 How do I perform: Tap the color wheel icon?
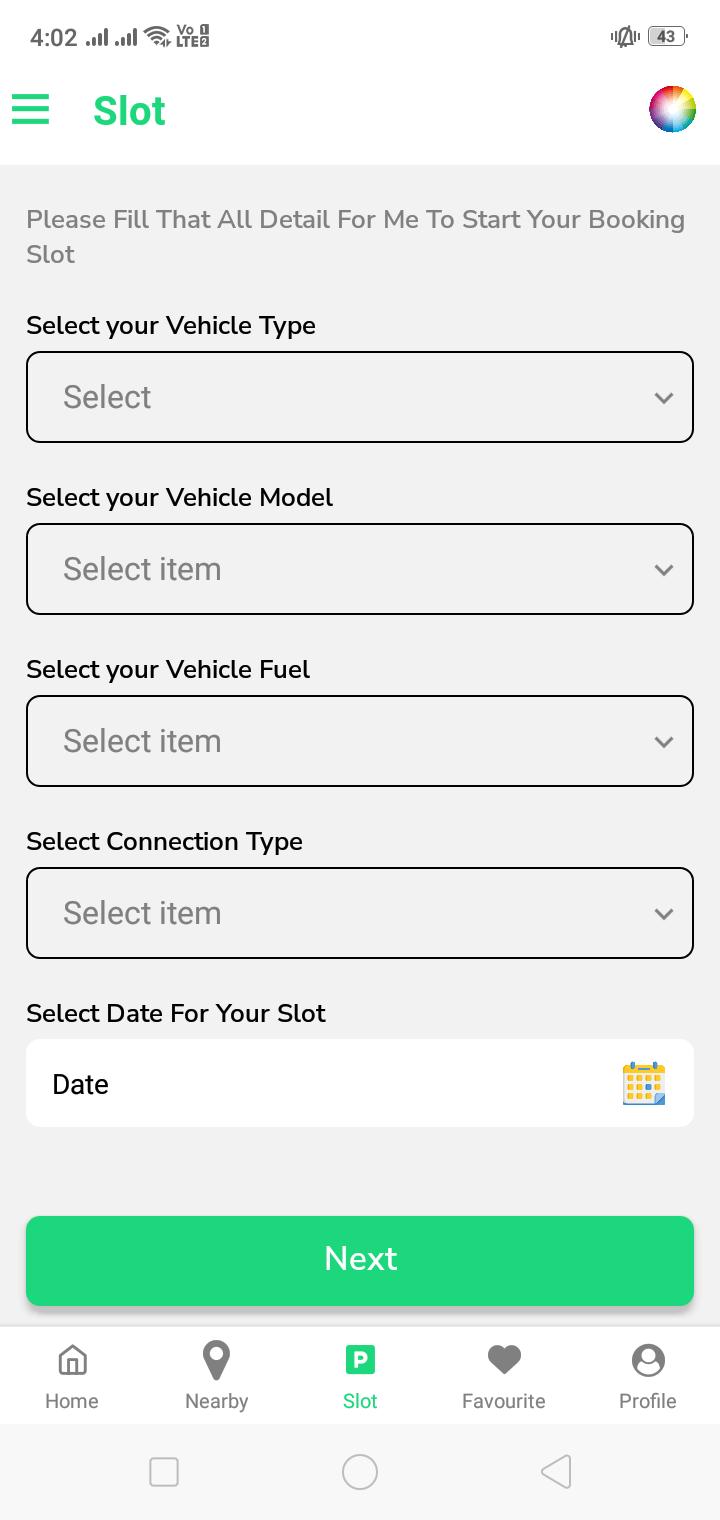[x=672, y=109]
